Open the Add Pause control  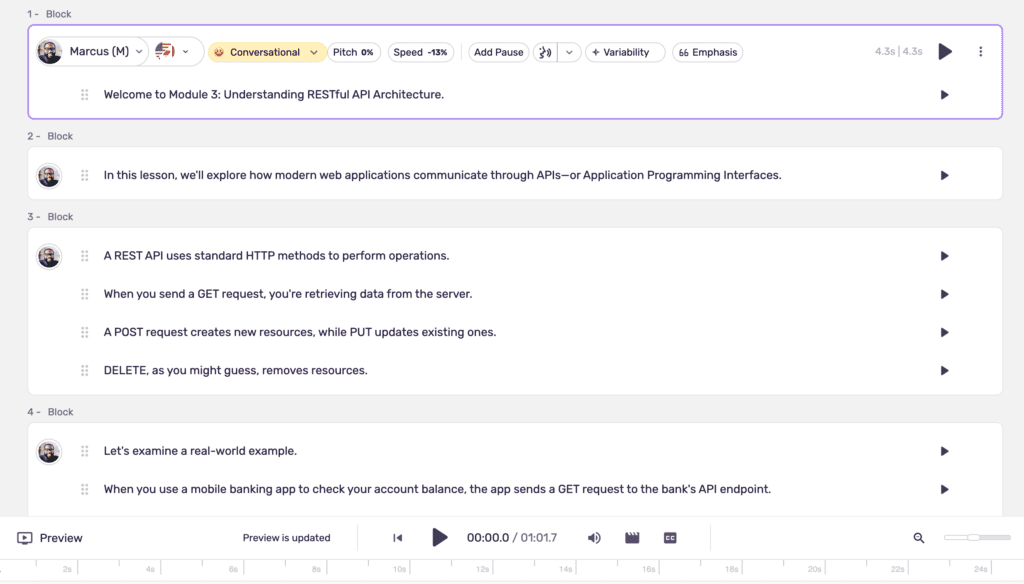pyautogui.click(x=497, y=52)
